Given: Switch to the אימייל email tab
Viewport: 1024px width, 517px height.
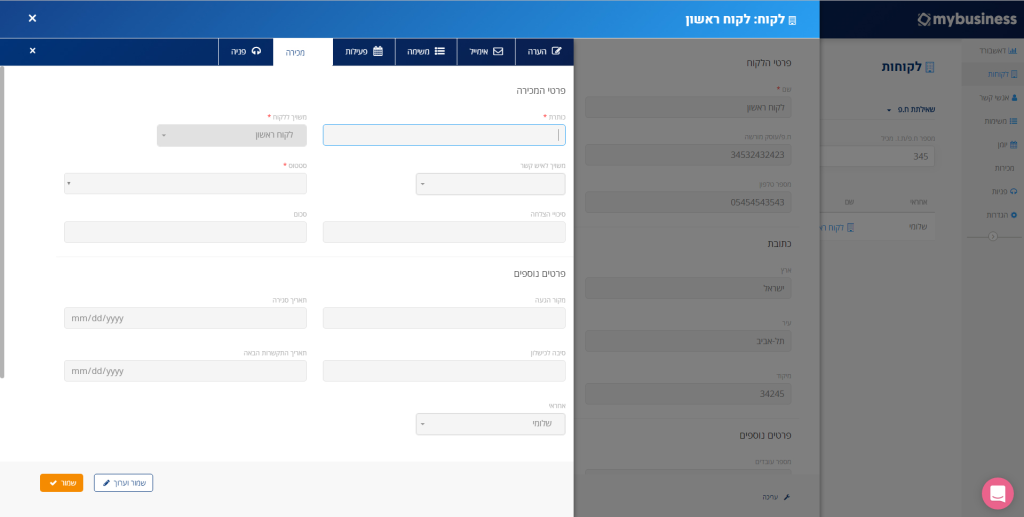Looking at the screenshot, I should (487, 52).
